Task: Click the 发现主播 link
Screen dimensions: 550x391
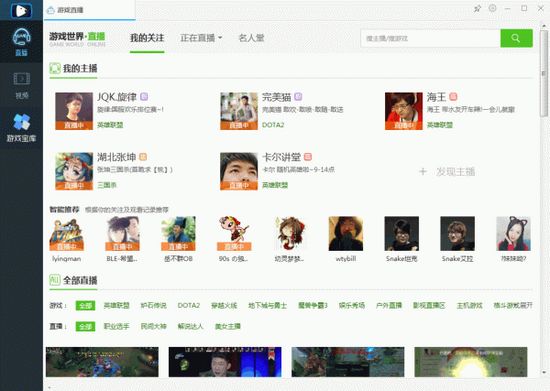Action: (x=455, y=172)
